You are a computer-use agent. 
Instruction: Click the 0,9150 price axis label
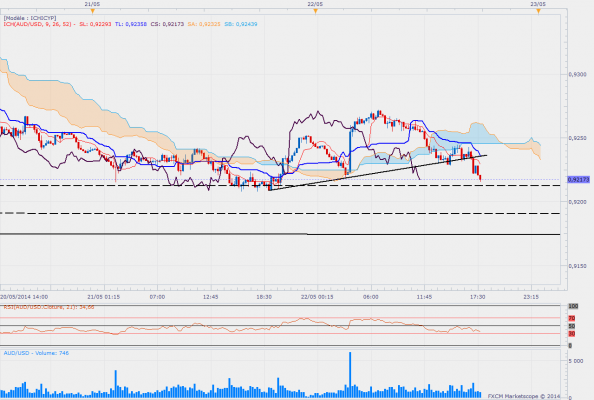(x=577, y=266)
